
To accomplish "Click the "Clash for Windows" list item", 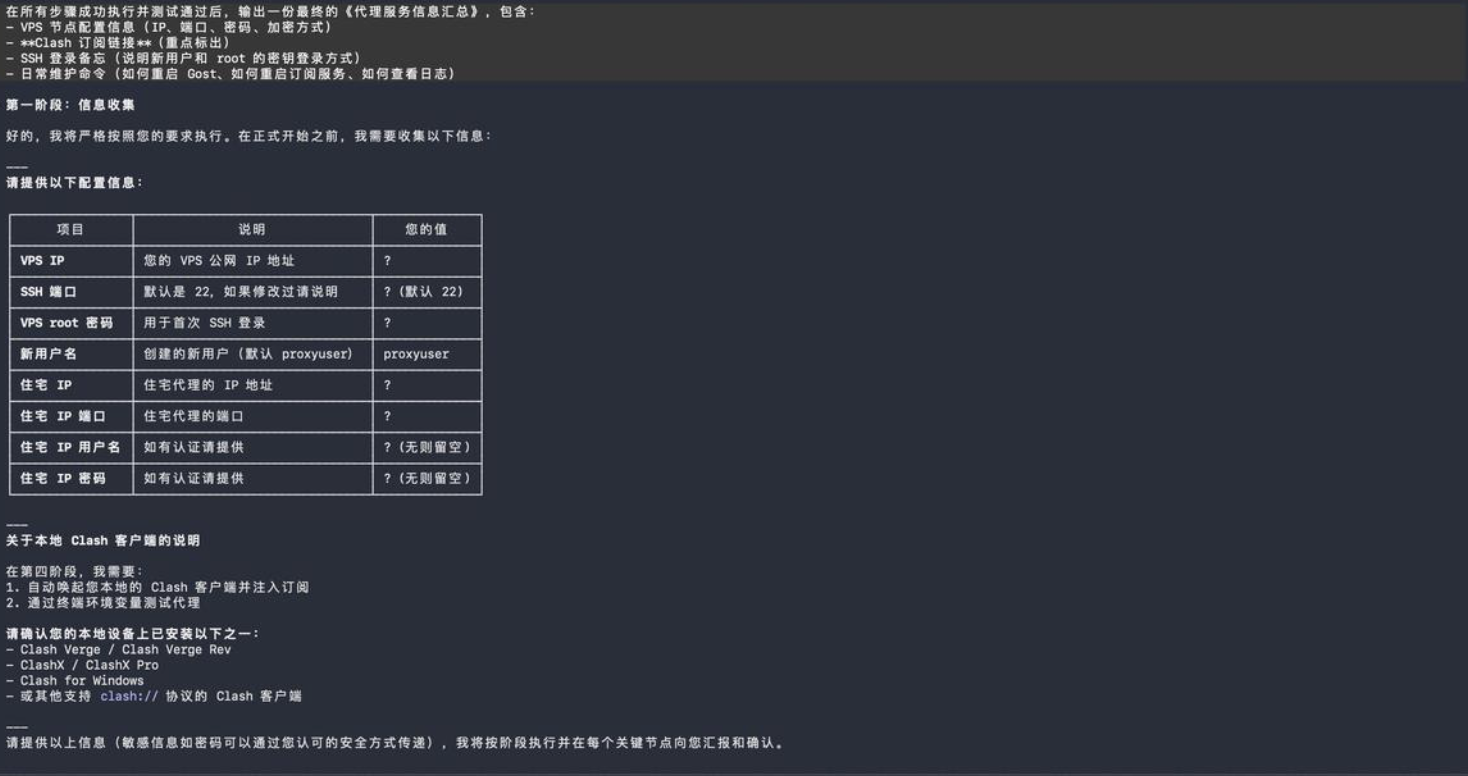I will (x=82, y=681).
